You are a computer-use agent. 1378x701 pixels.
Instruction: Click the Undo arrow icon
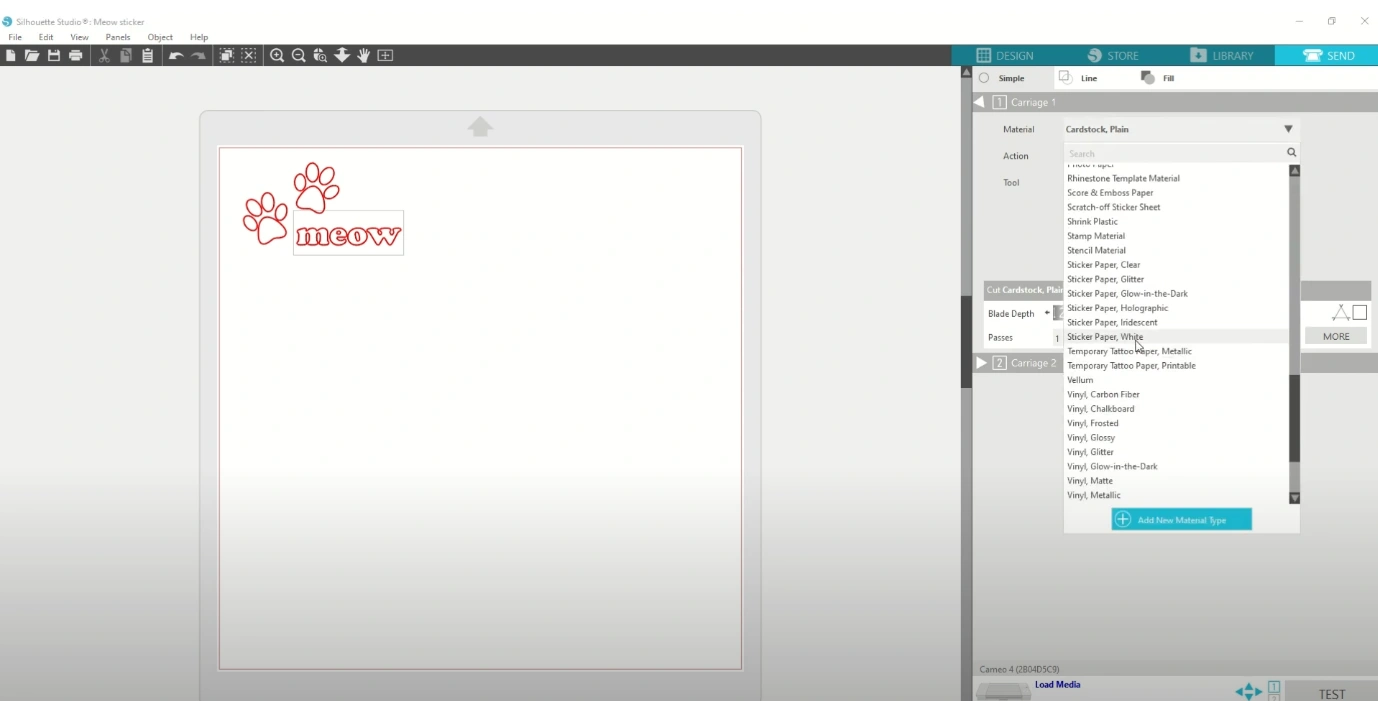[176, 56]
